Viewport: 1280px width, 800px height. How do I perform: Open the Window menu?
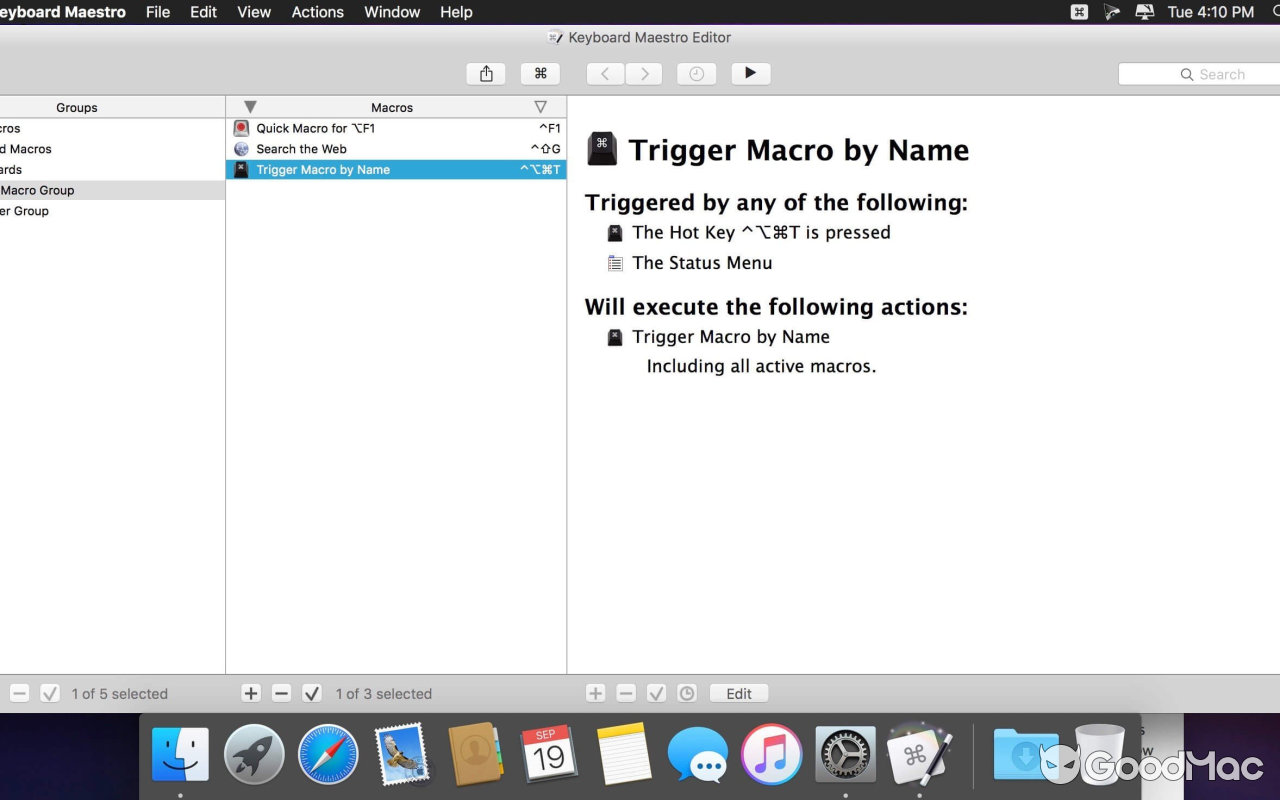point(391,12)
